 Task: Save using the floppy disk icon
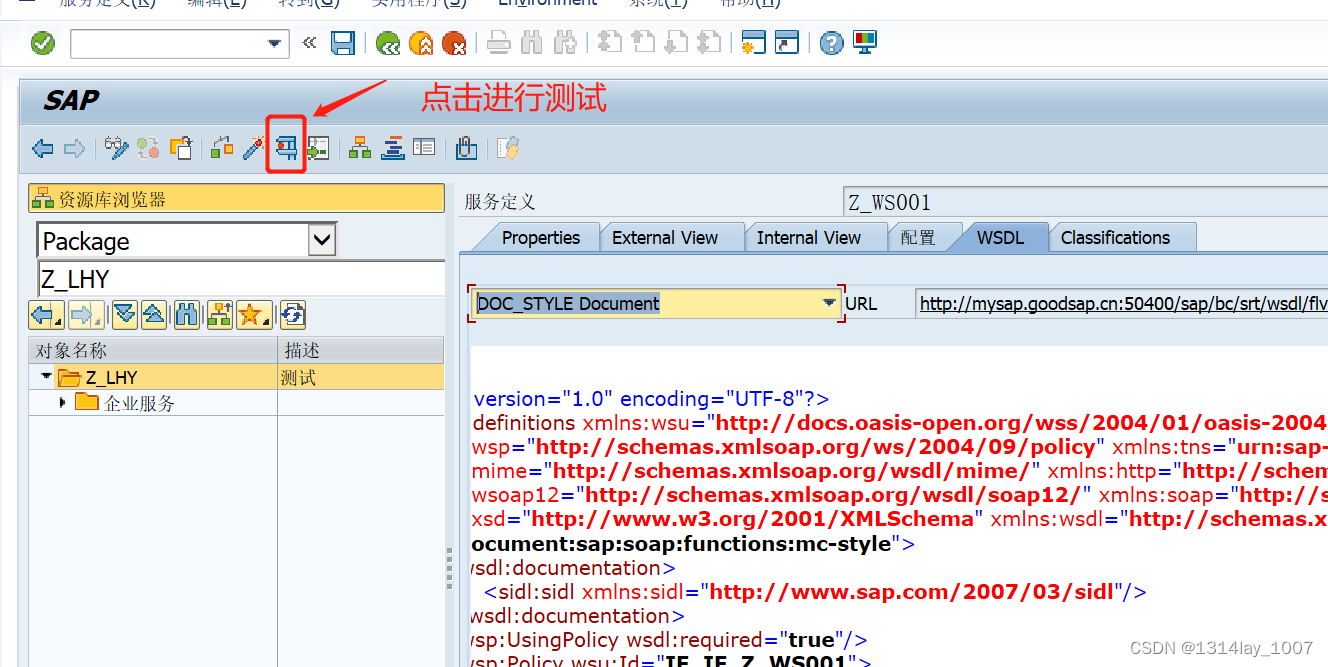(343, 43)
